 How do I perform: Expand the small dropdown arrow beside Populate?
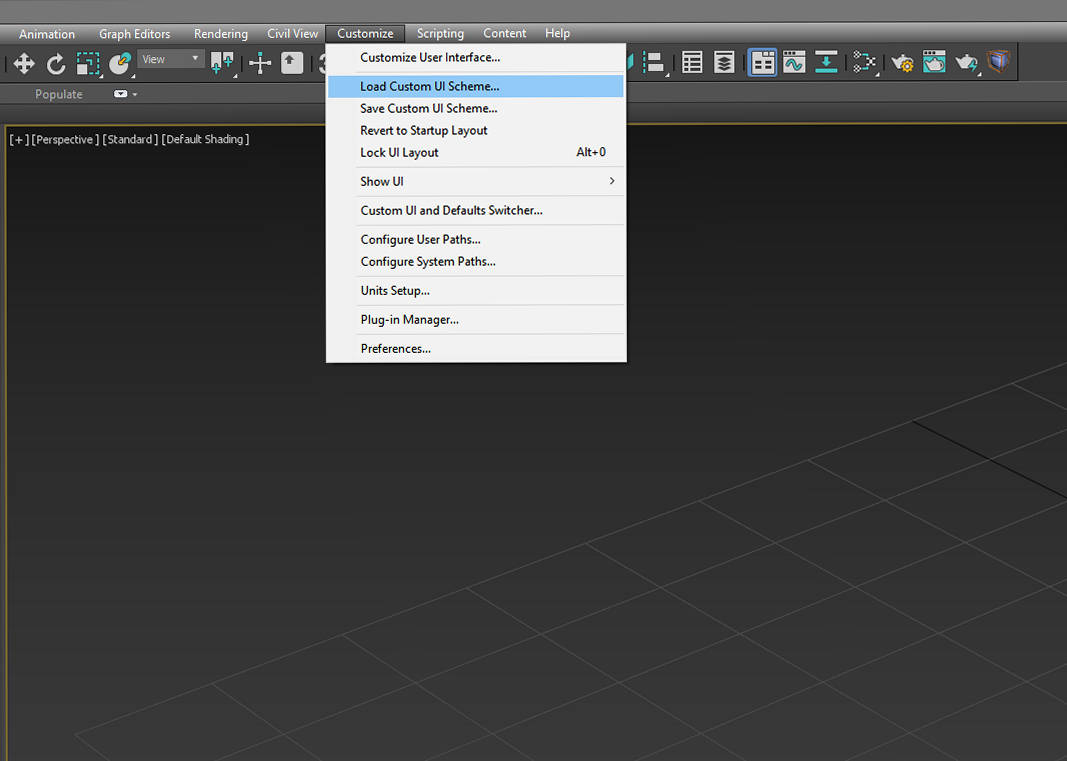[135, 95]
